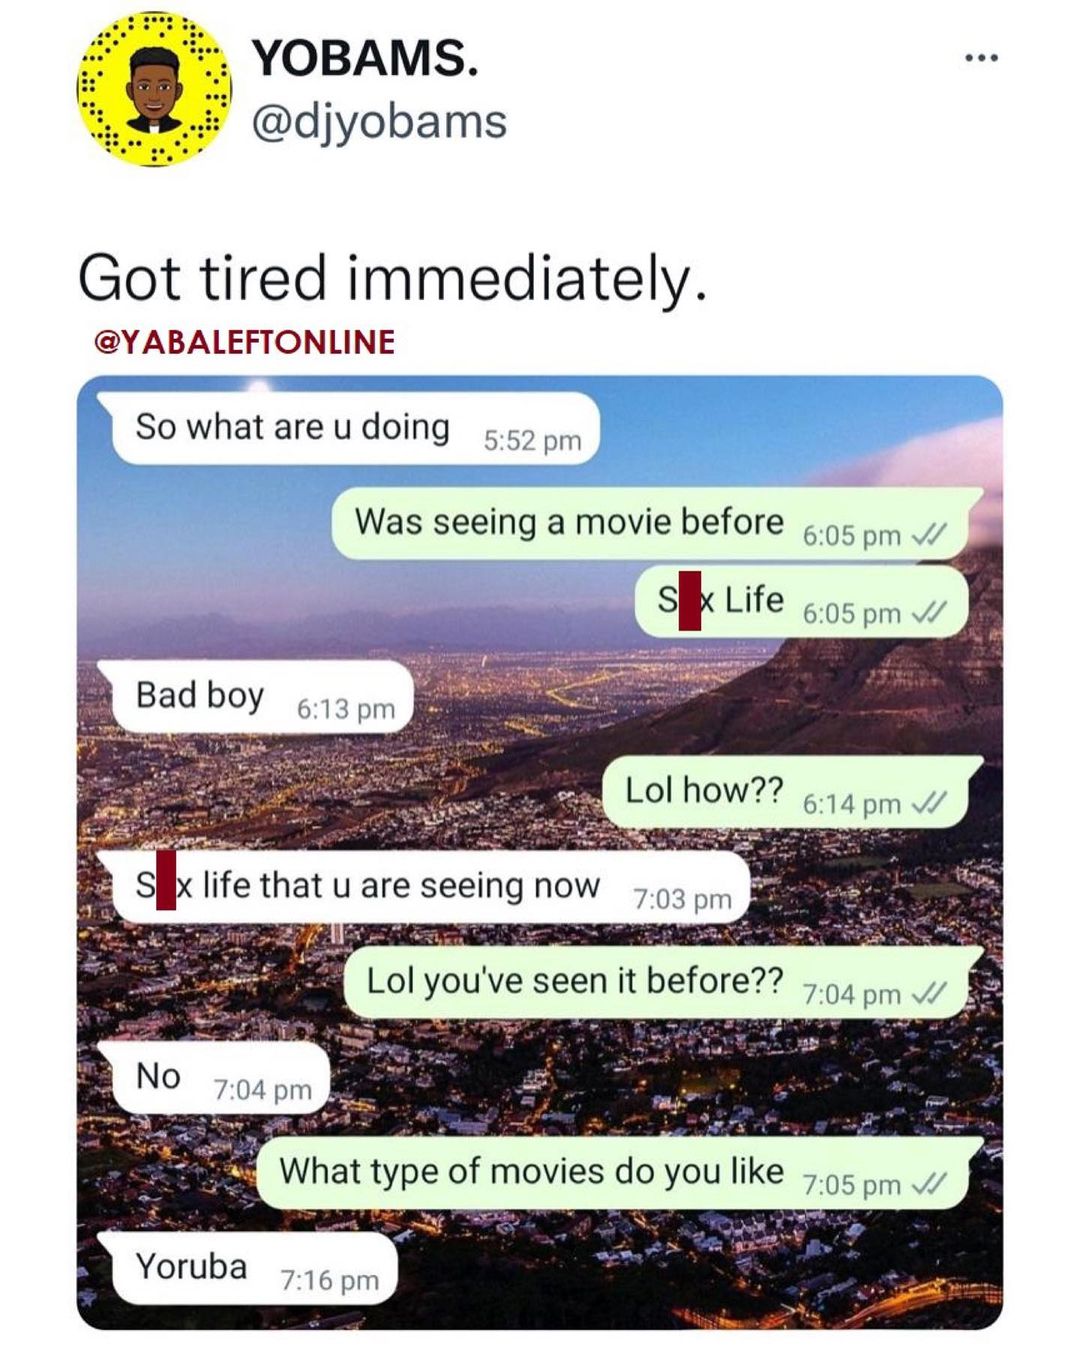Tap 'life that u are seeing now' message
The image size is (1080, 1349).
(x=431, y=887)
